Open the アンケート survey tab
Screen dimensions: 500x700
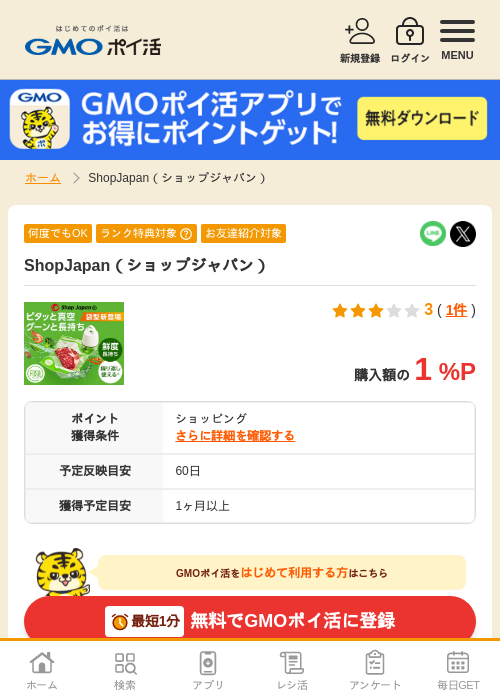point(375,671)
